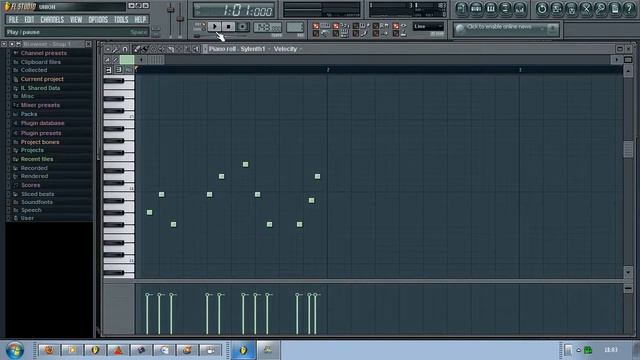
Task: Click the FL Studio taskbar button
Action: tap(243, 350)
